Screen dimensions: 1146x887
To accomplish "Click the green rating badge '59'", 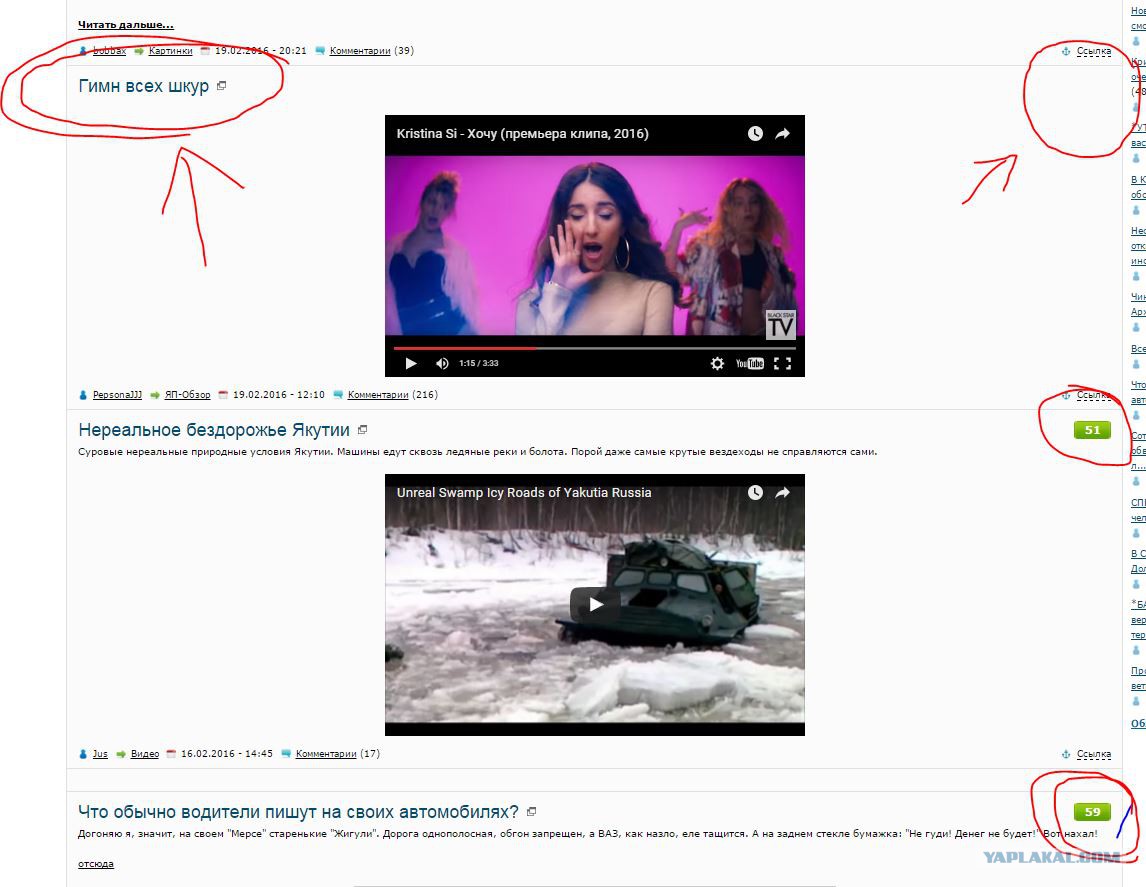I will (1092, 812).
